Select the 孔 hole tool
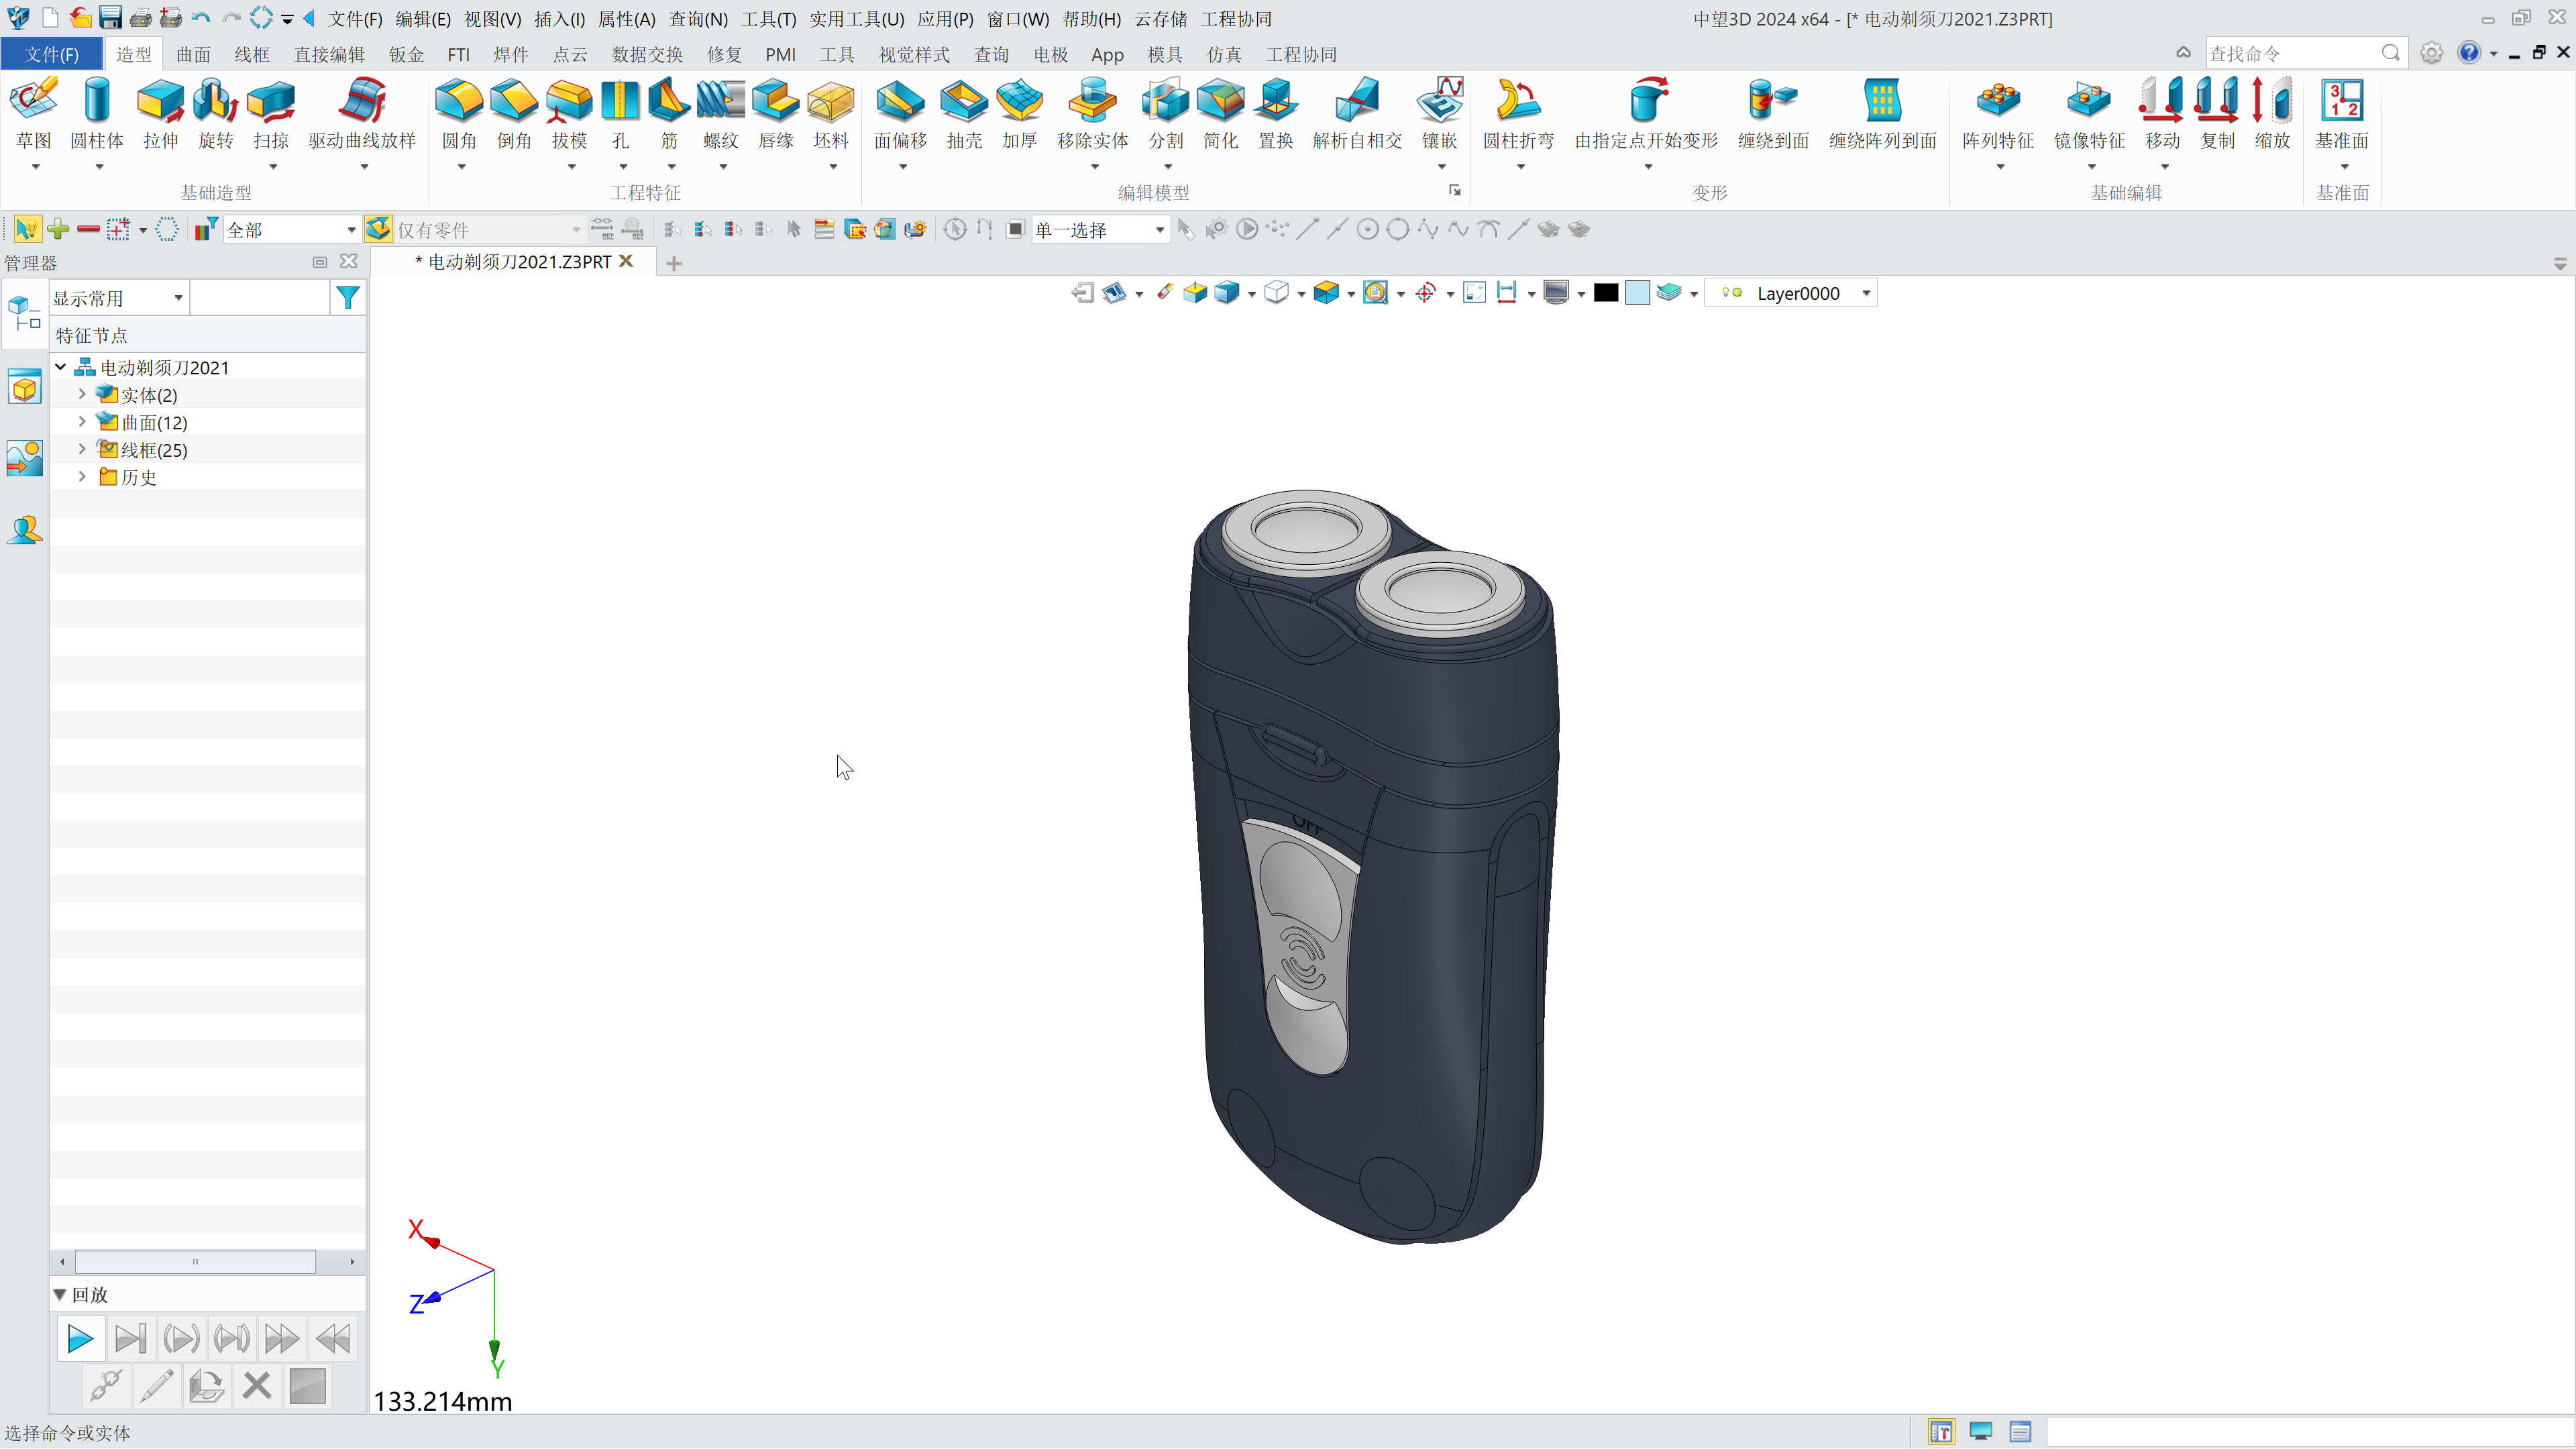The width and height of the screenshot is (2576, 1449). pos(620,114)
